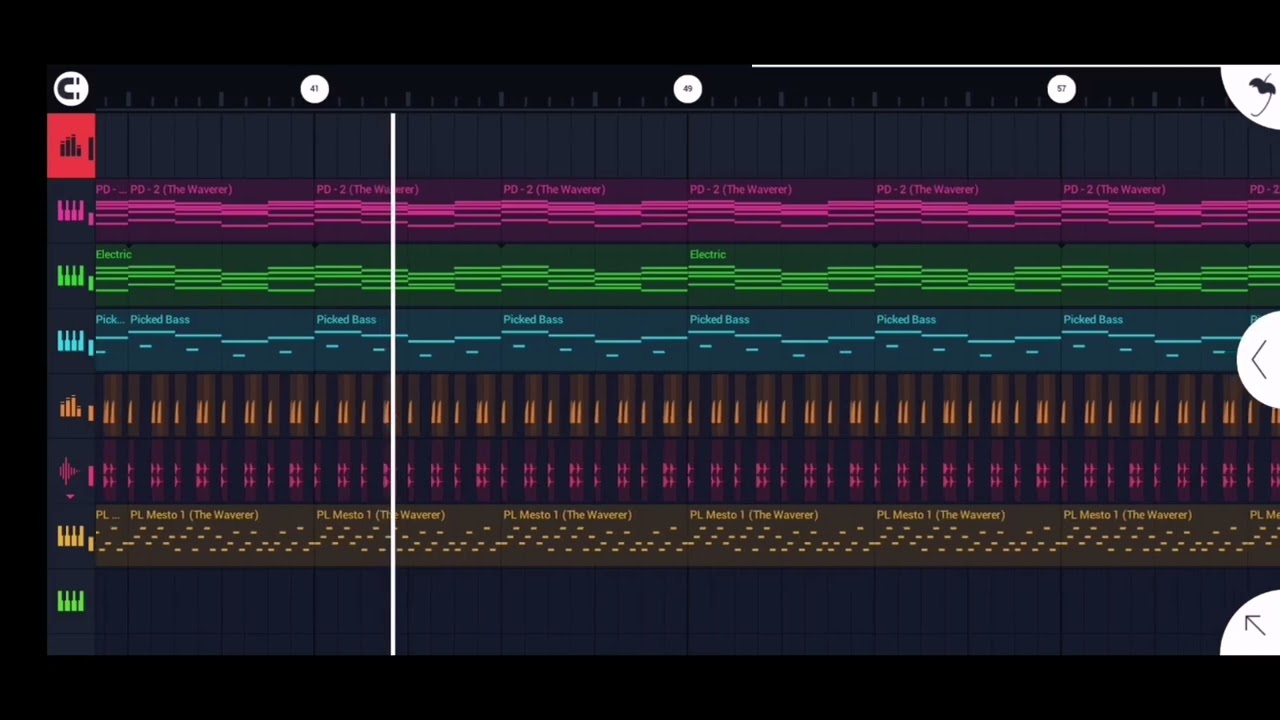Image resolution: width=1280 pixels, height=720 pixels.
Task: Select the PL Mesto yellow keyboard icon
Action: [x=71, y=537]
